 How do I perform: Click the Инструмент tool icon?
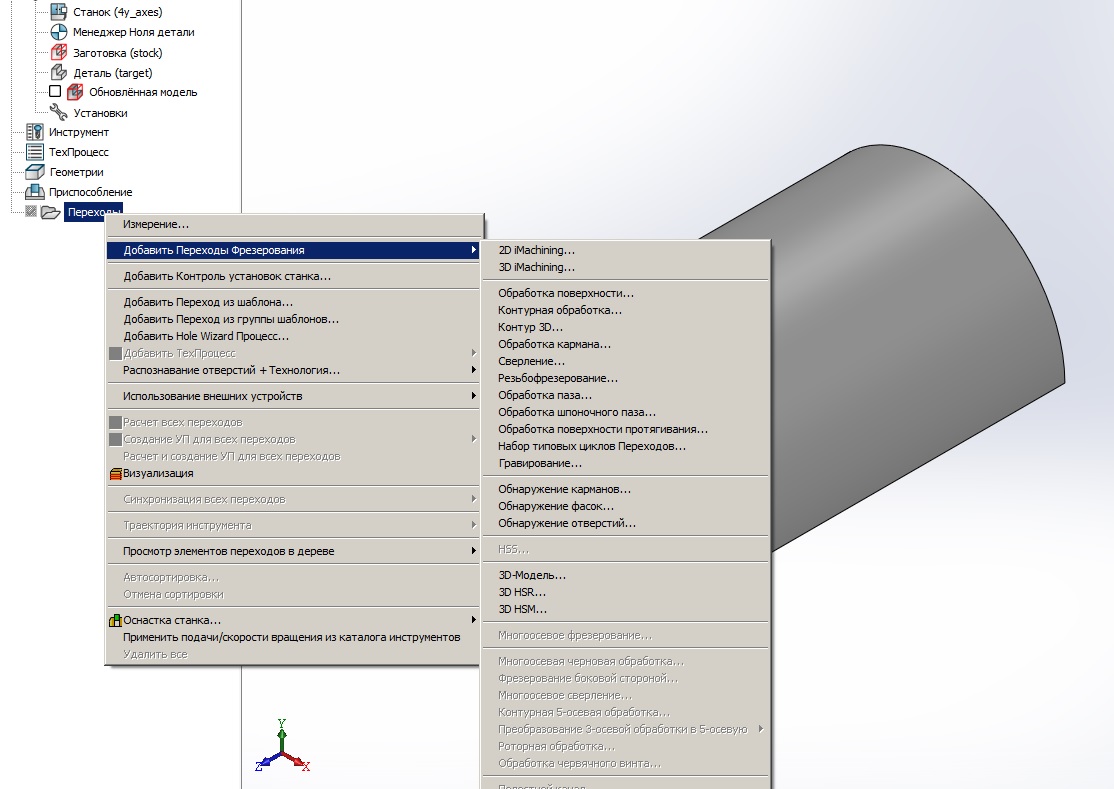(34, 132)
